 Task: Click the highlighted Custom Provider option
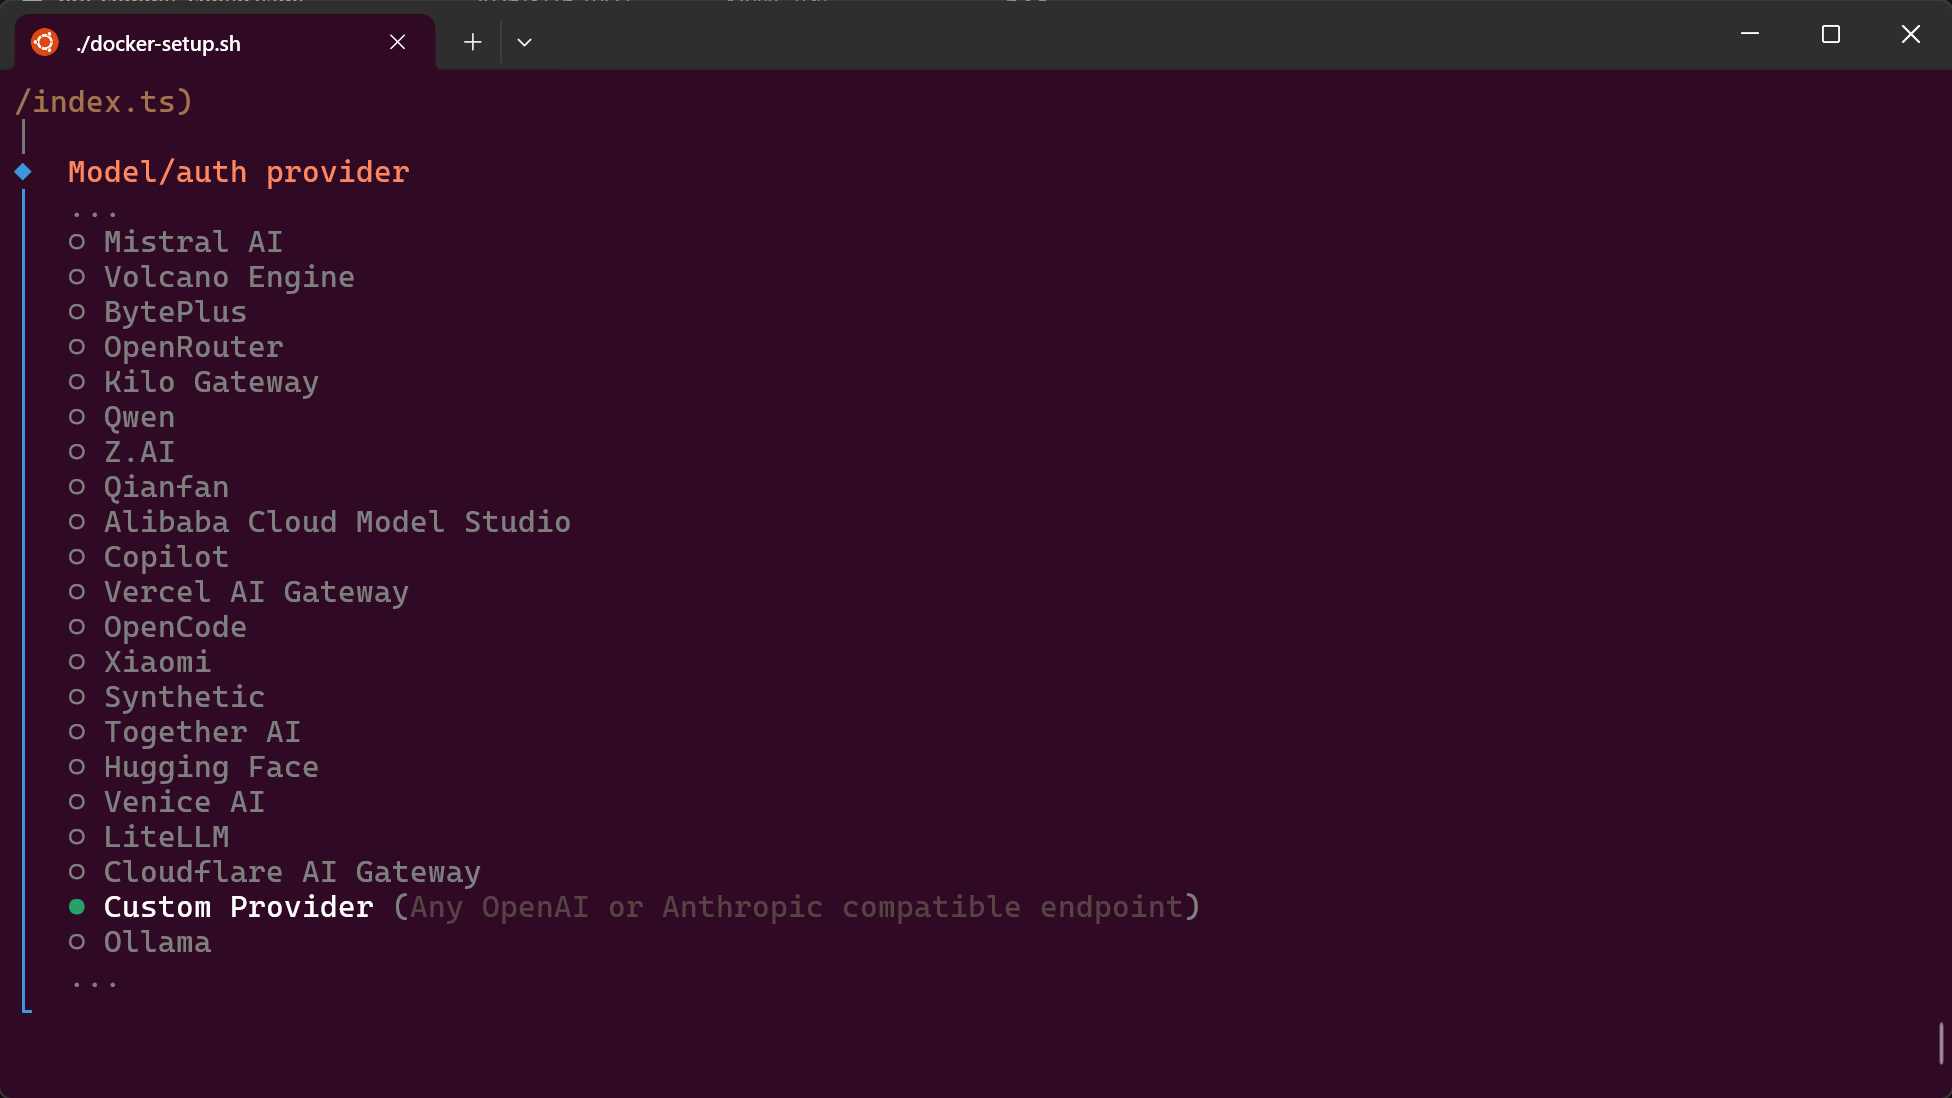(x=634, y=907)
